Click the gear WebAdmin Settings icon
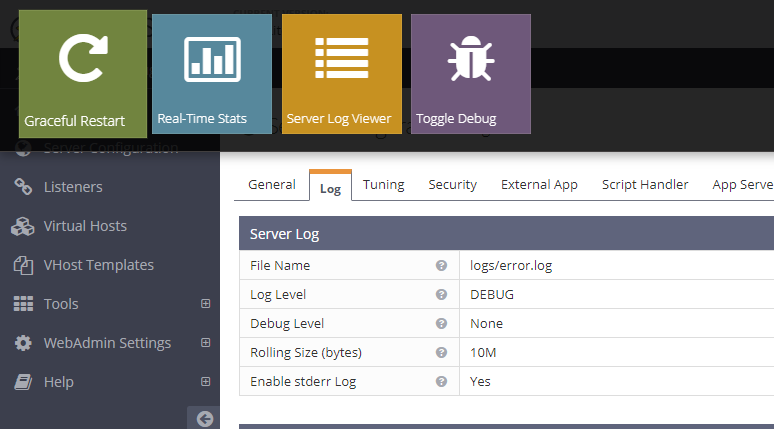Viewport: 774px width, 429px height. coord(23,343)
